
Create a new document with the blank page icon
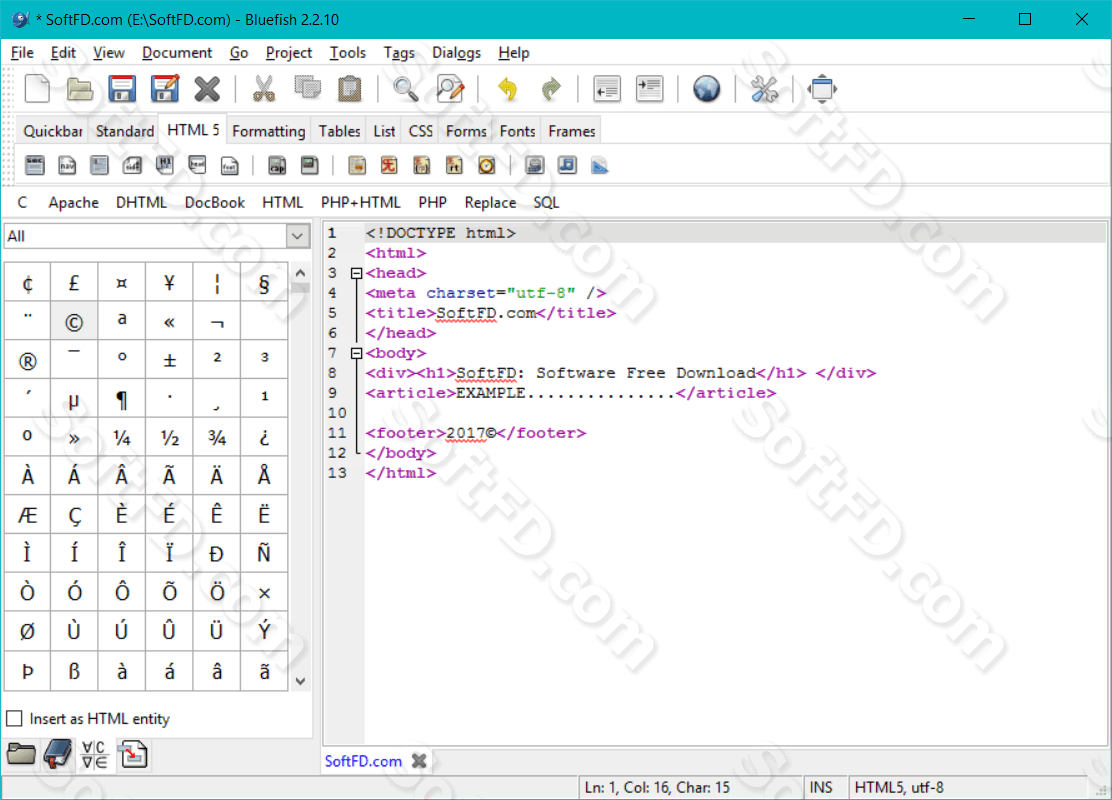[37, 89]
